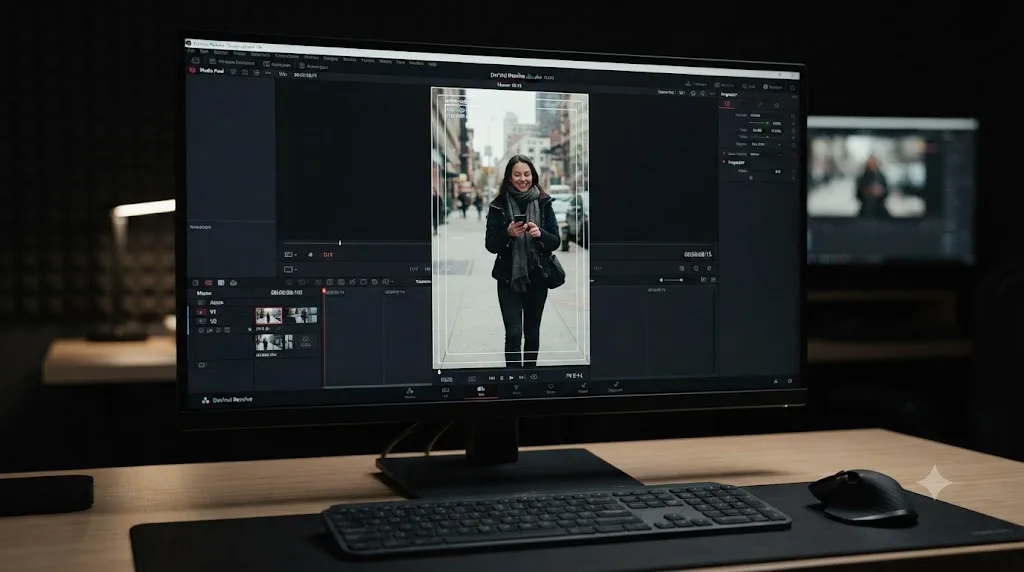
Task: Click the program viewer timecode display
Action: [x=697, y=254]
